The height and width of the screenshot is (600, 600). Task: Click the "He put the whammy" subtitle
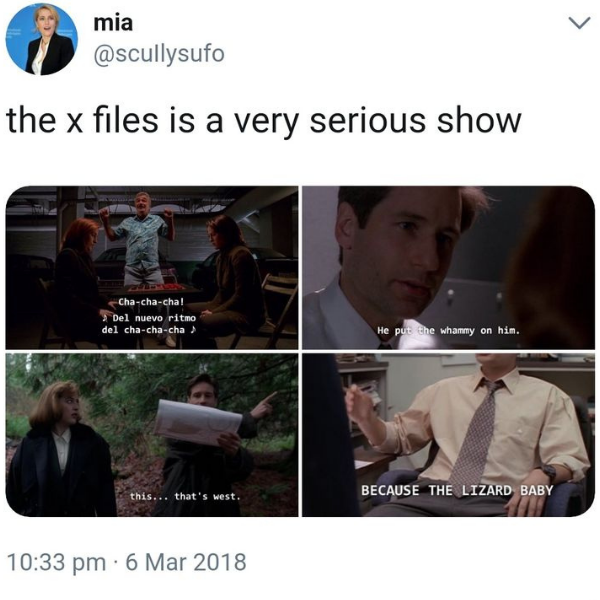tap(448, 330)
